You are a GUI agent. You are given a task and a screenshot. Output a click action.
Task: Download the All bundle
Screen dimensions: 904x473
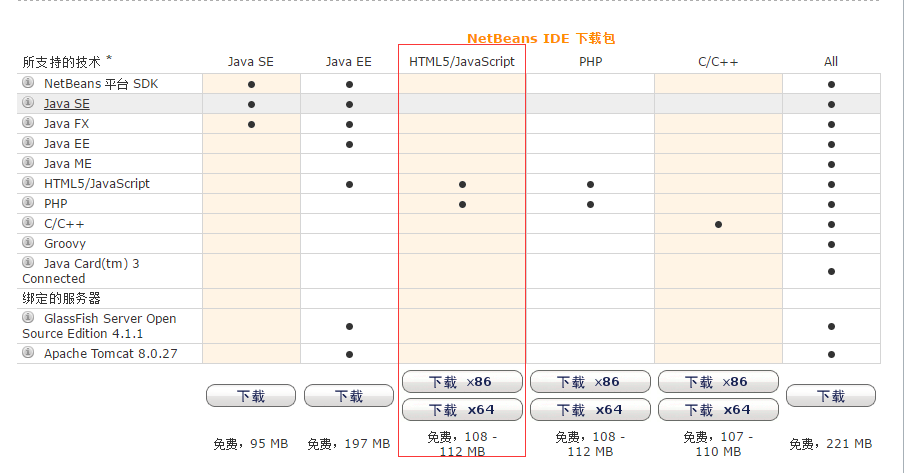[x=831, y=396]
